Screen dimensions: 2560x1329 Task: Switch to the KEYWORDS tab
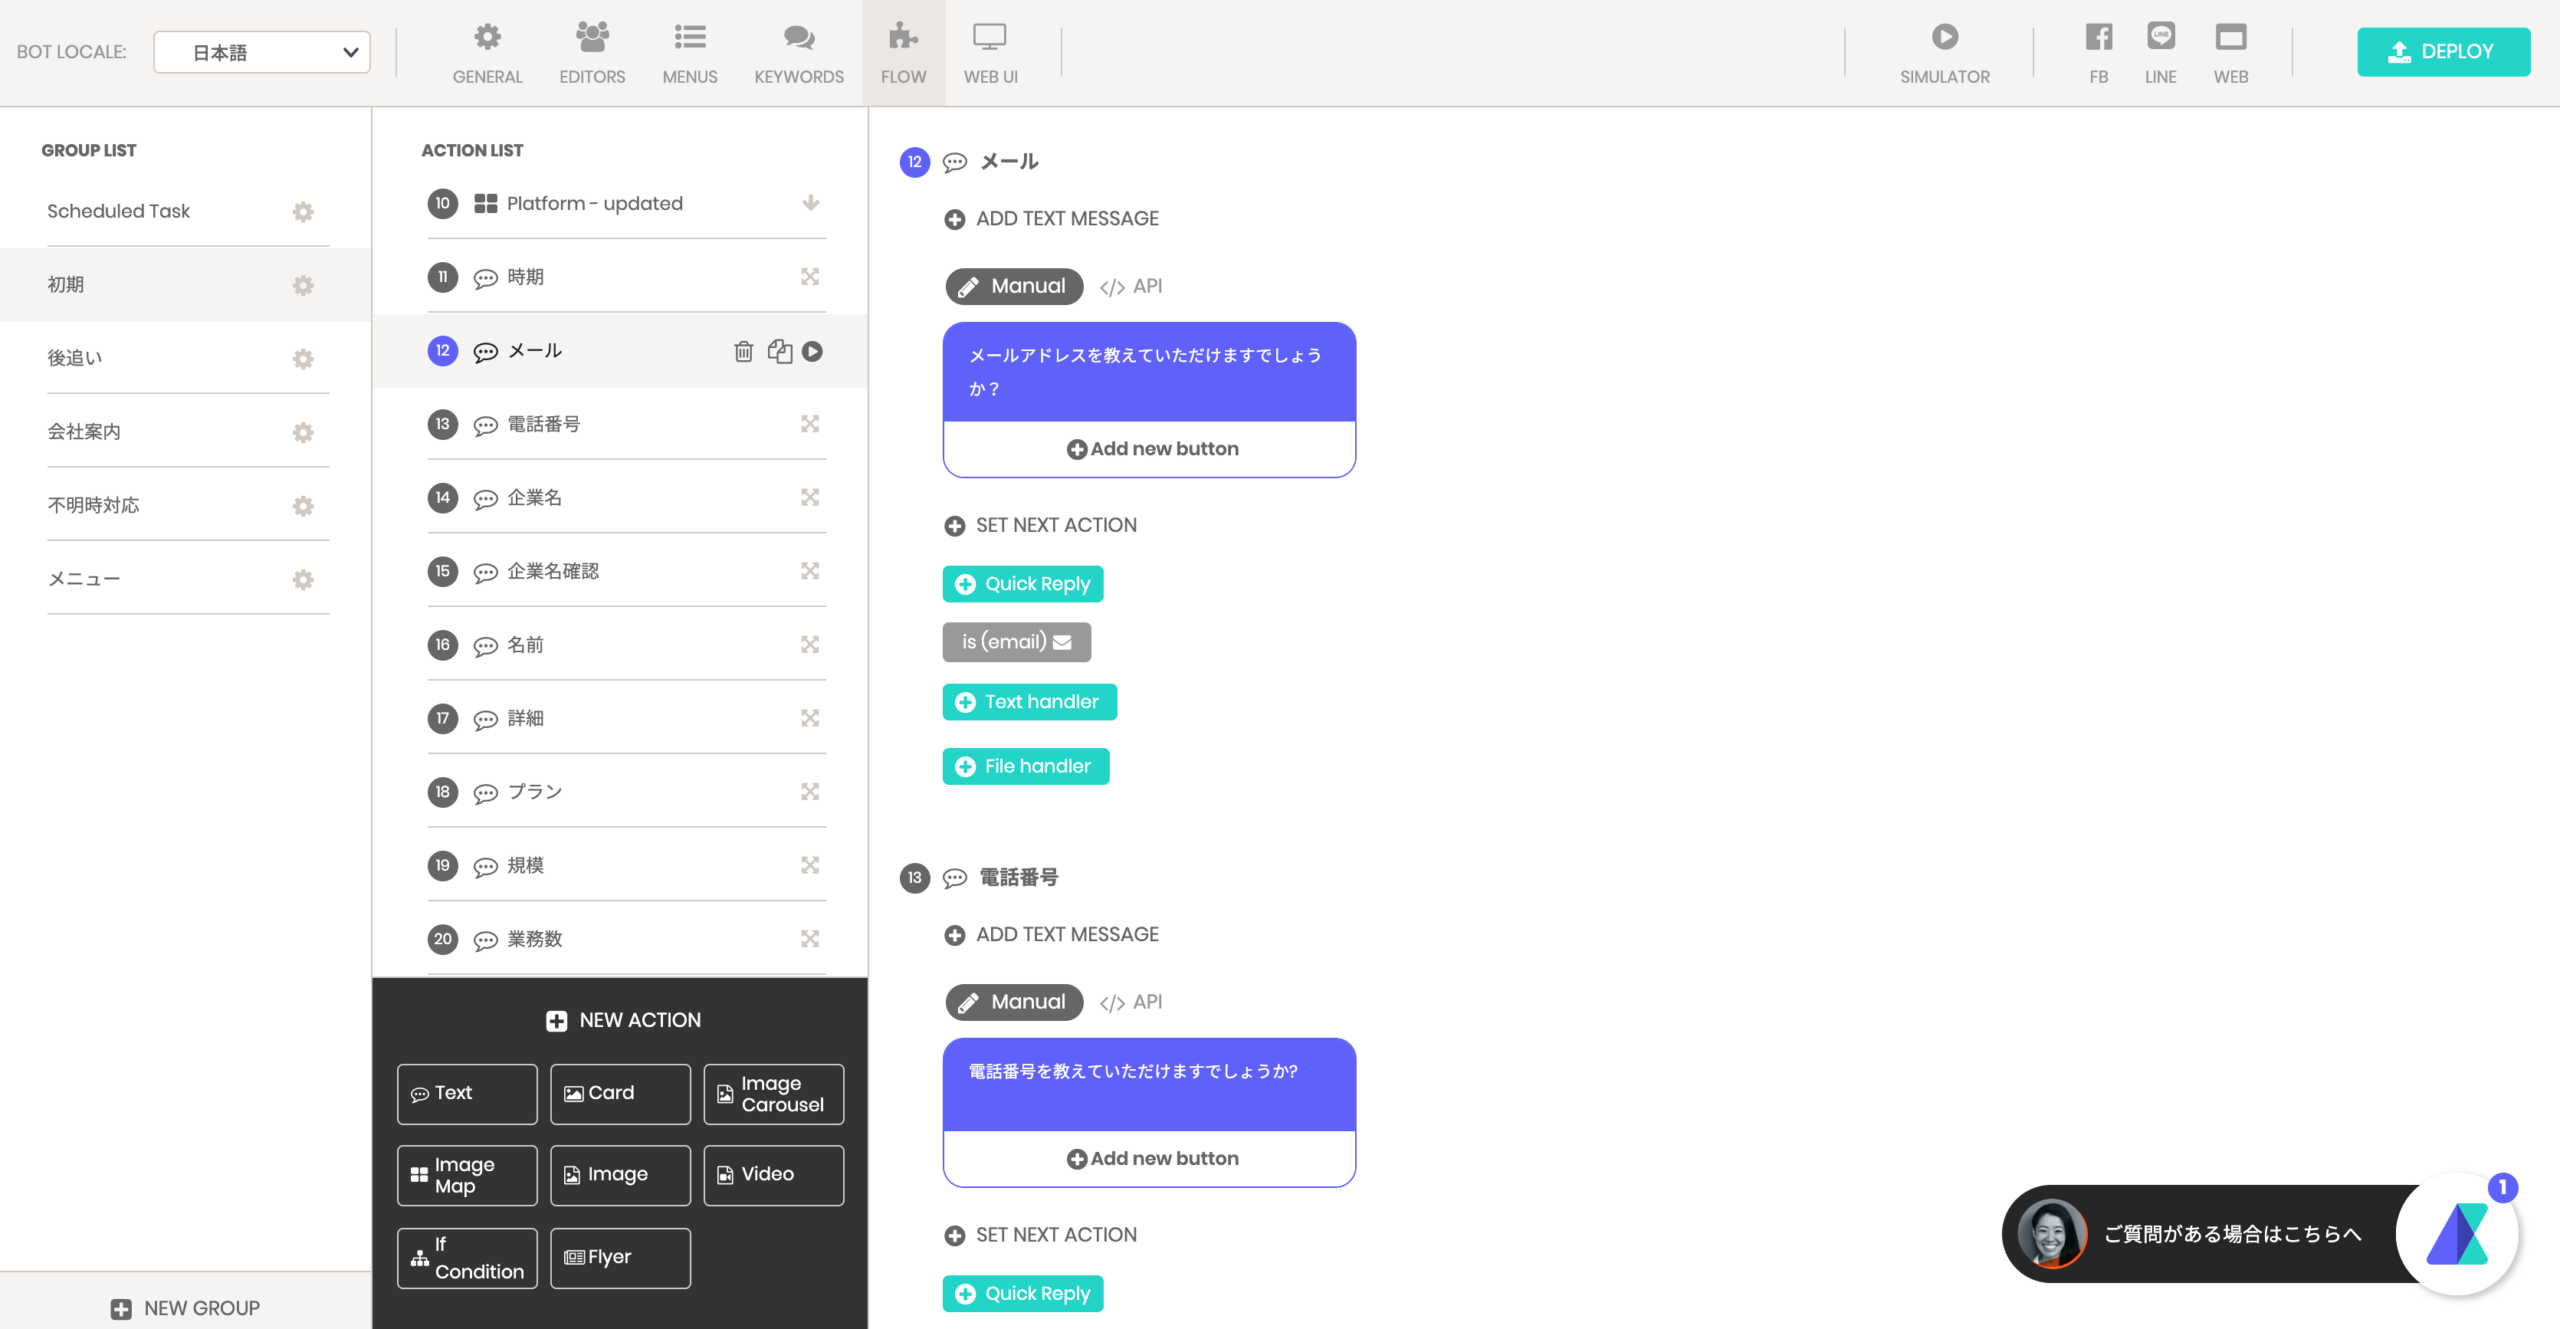798,53
